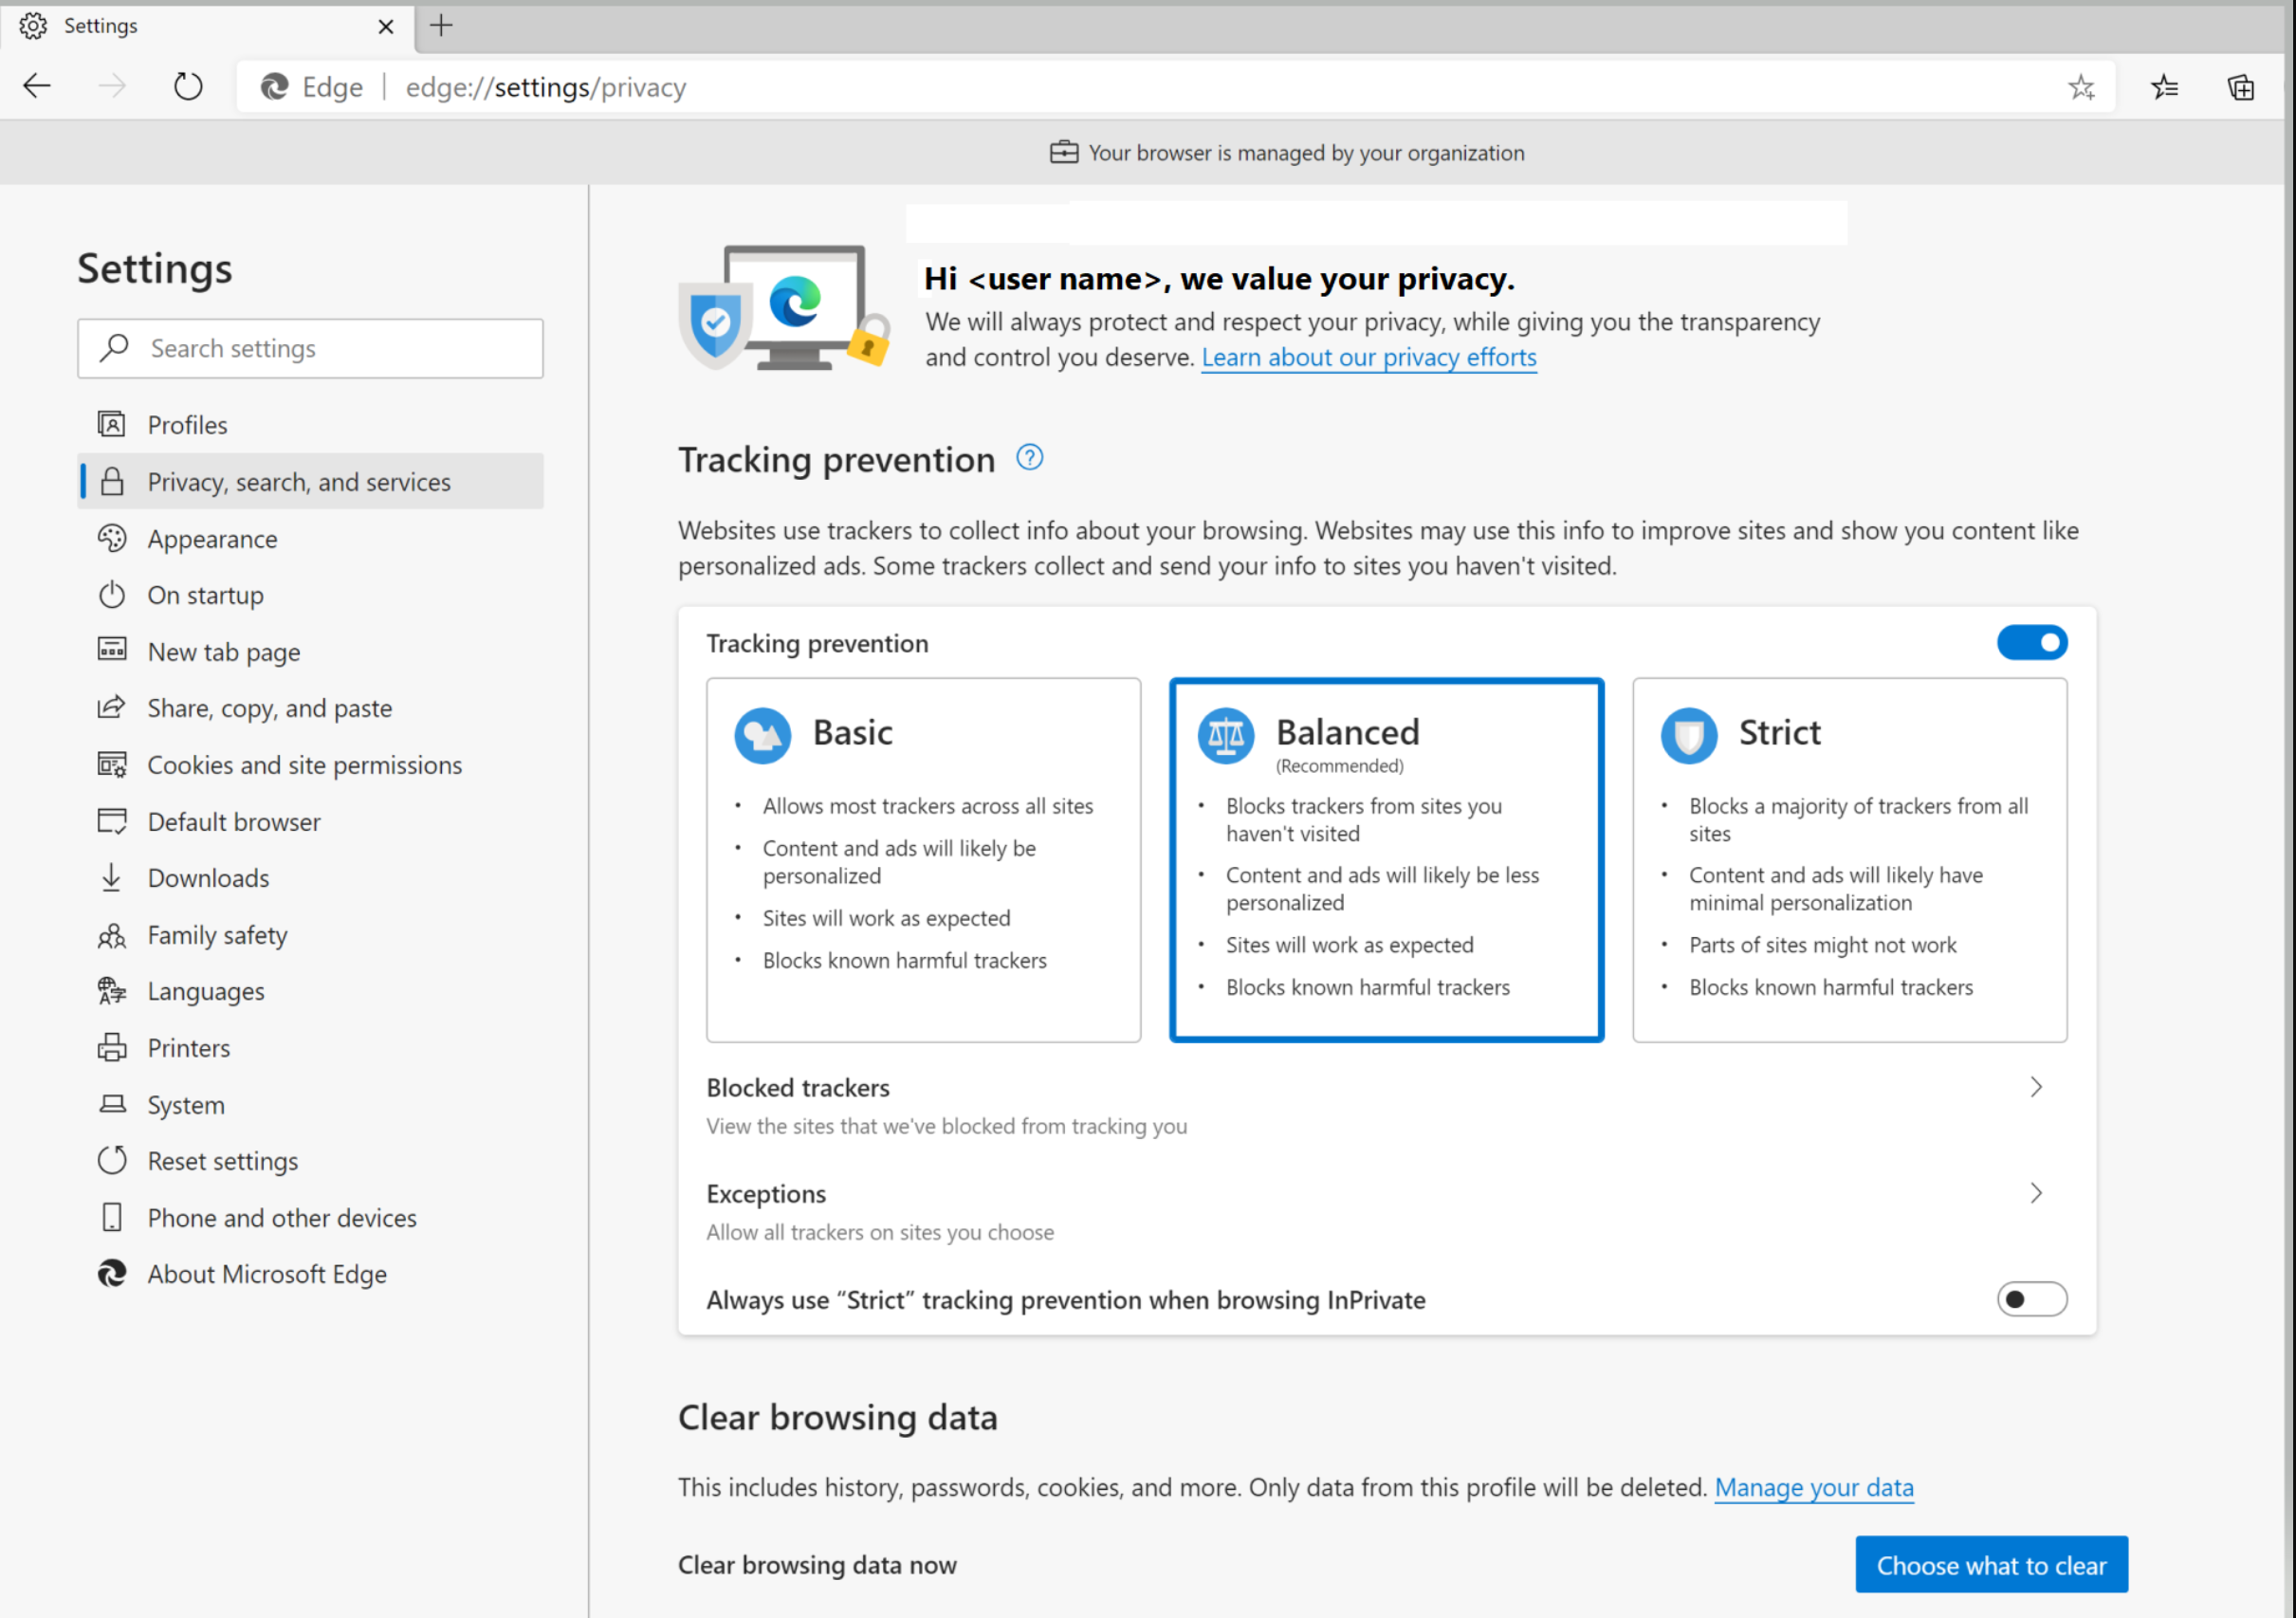Click the Family safety icon in sidebar
The height and width of the screenshot is (1618, 2296).
pyautogui.click(x=112, y=935)
